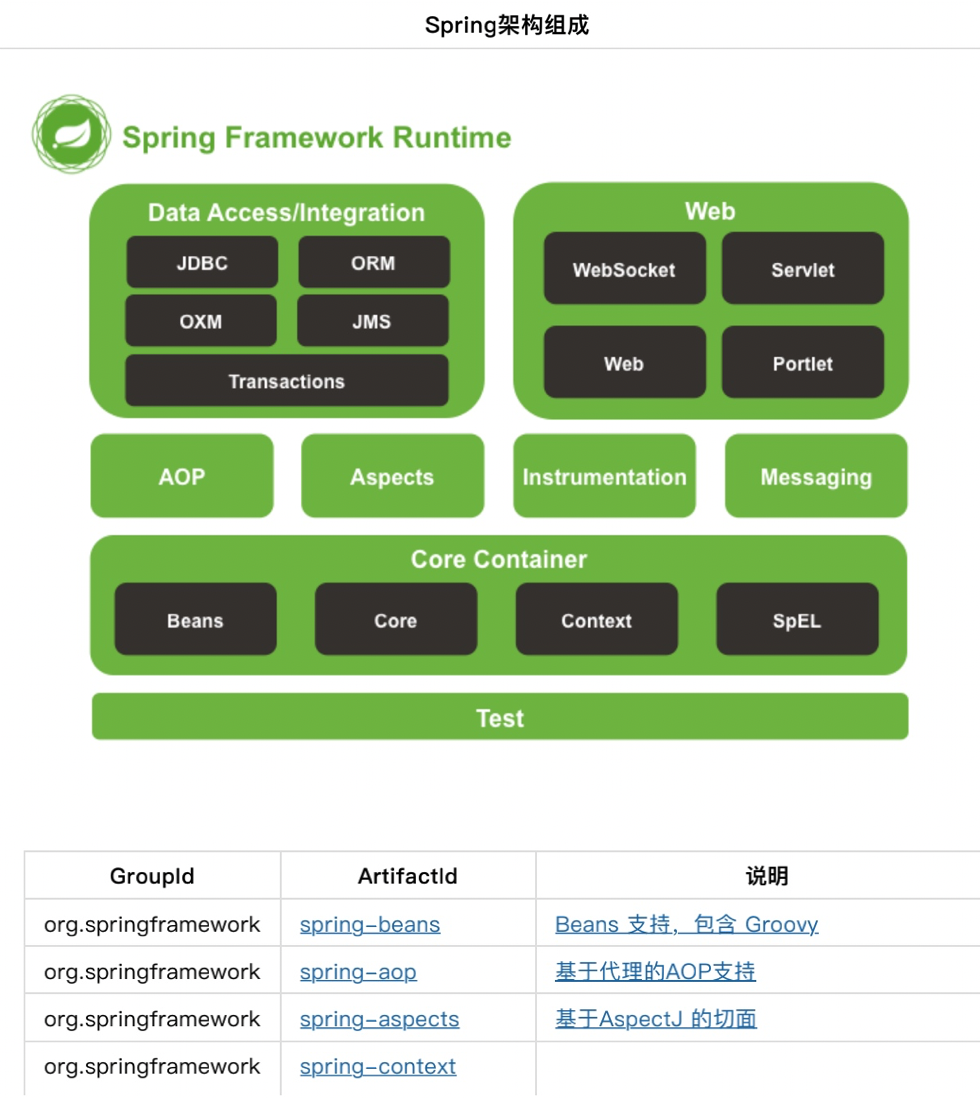Click the 'Data Access/Integration' heading
This screenshot has height=1098, width=980.
click(287, 212)
